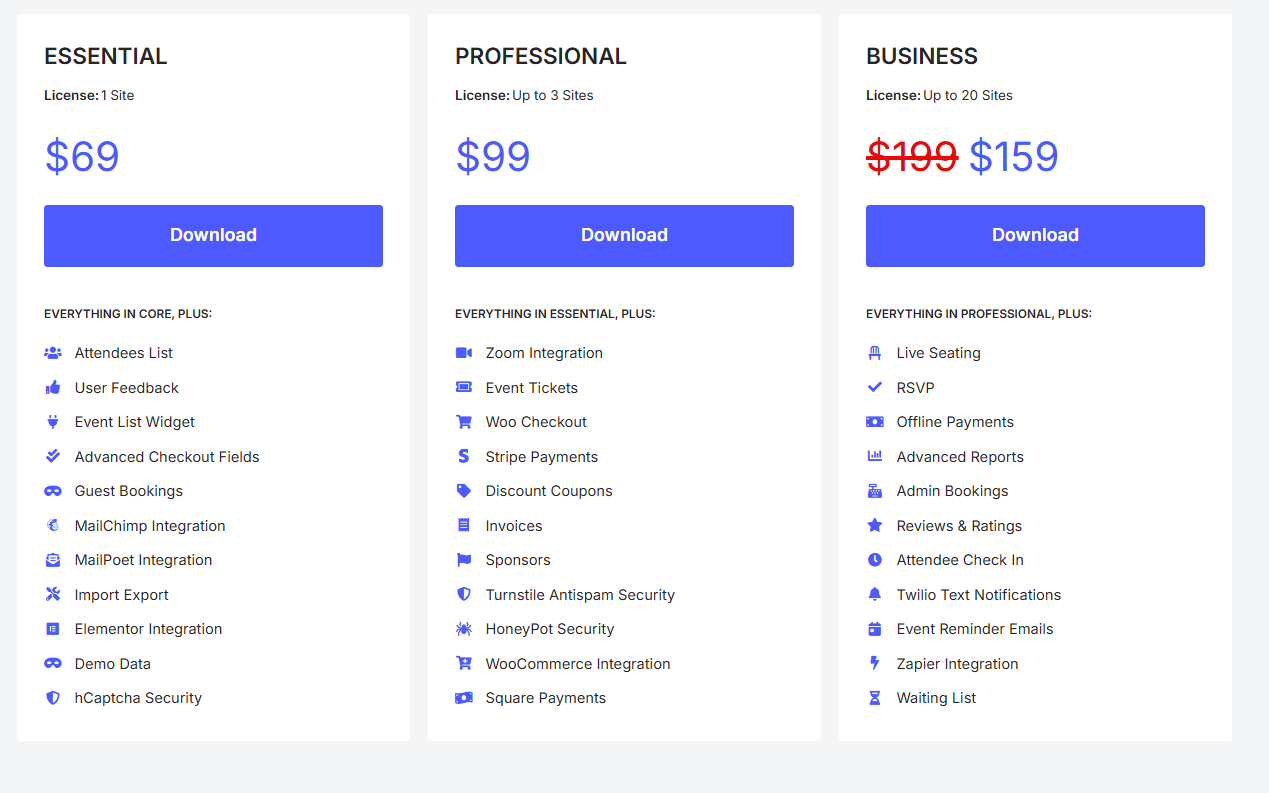Download the Essential plan
The width and height of the screenshot is (1269, 793).
click(213, 236)
